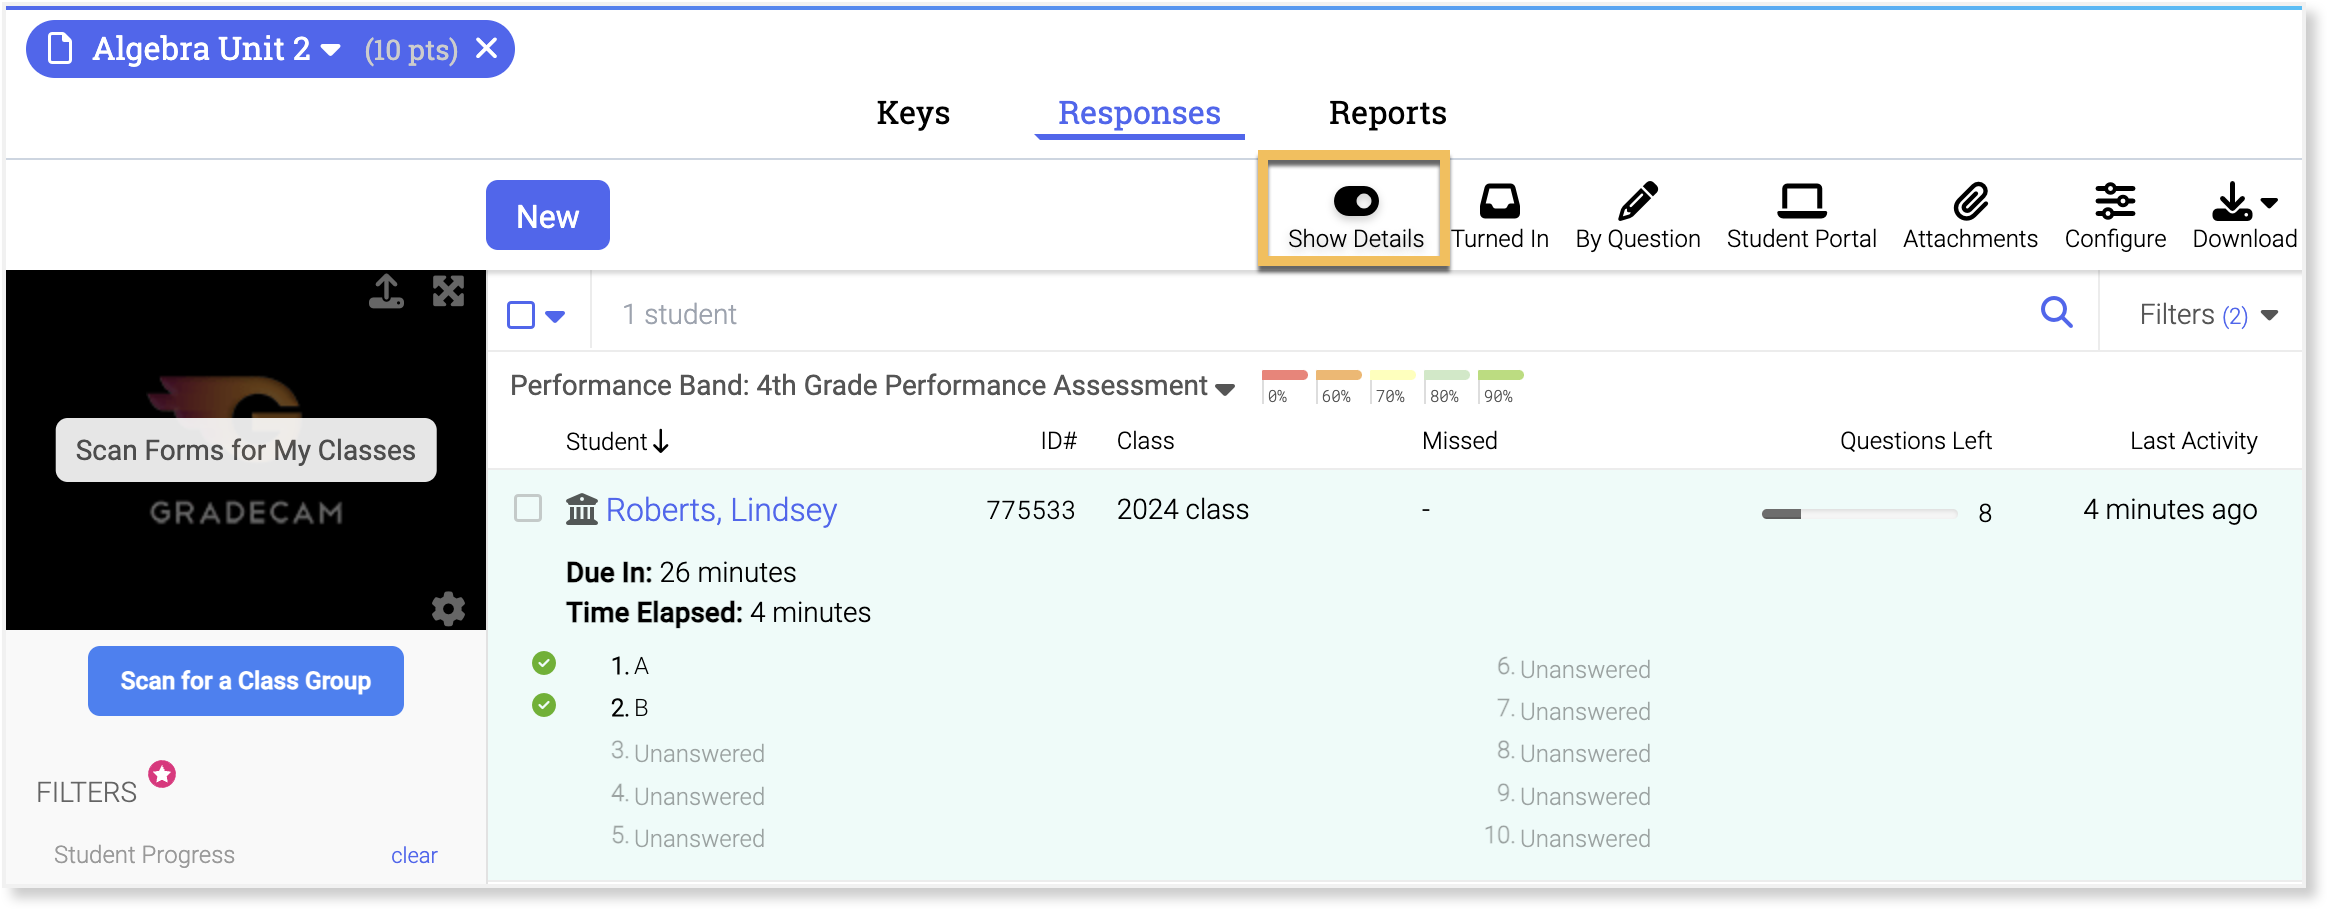The height and width of the screenshot is (910, 2328).
Task: Click the By Question pencil icon
Action: click(1637, 202)
